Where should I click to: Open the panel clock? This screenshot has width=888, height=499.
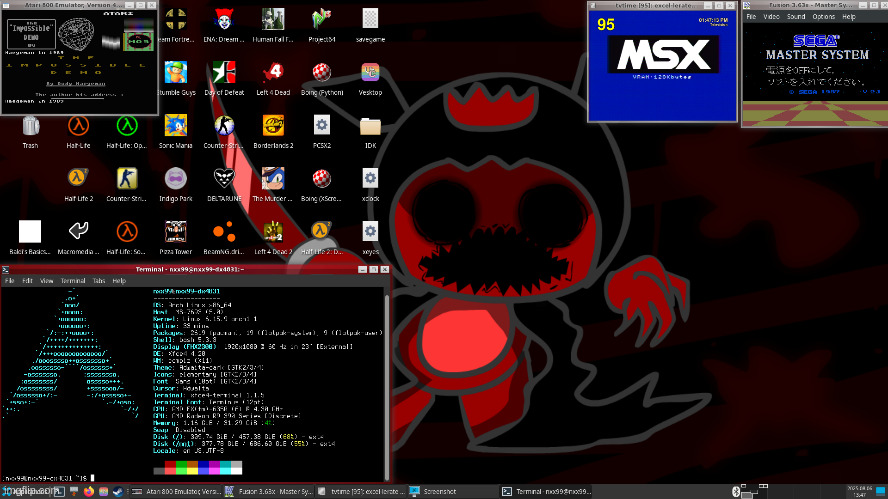(859, 492)
